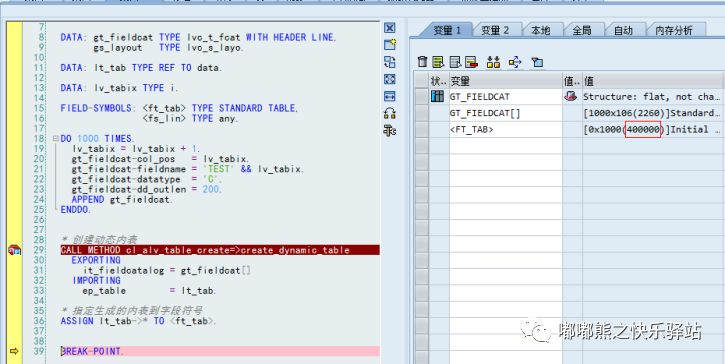Click the 状.. column header
This screenshot has height=364, width=725.
(x=439, y=81)
